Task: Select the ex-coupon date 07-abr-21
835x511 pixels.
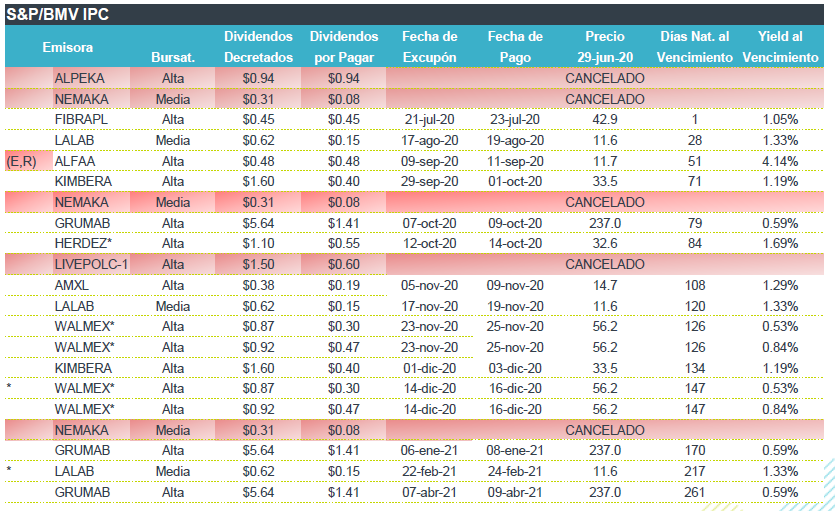Action: (x=429, y=492)
